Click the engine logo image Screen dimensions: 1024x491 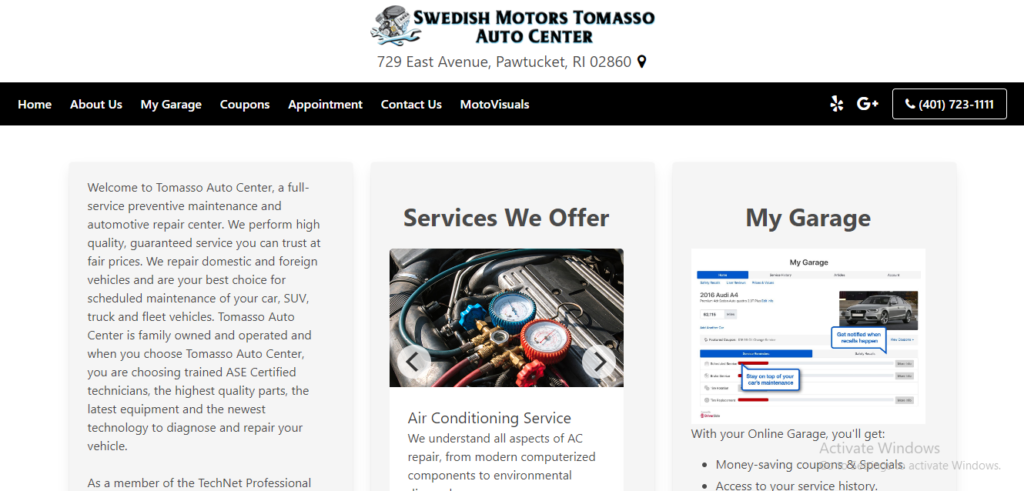(x=391, y=25)
